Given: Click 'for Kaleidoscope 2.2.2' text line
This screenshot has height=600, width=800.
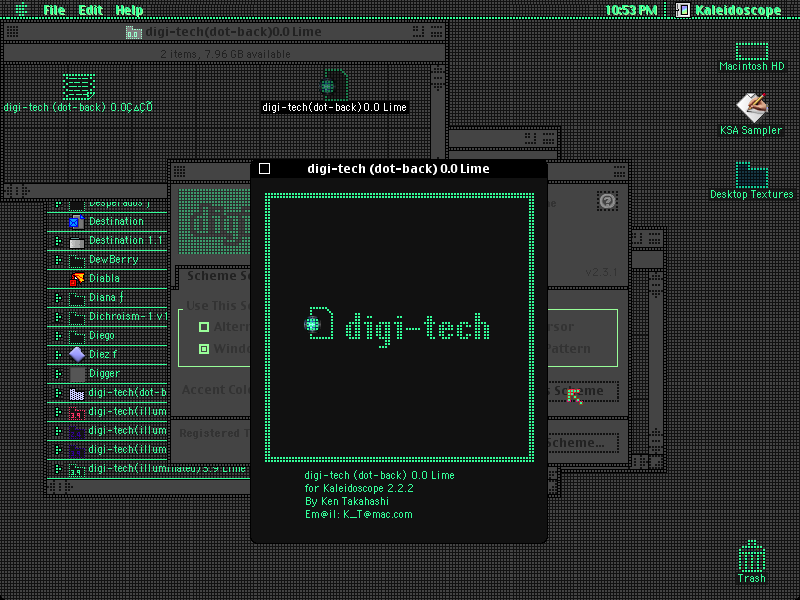Looking at the screenshot, I should (x=359, y=488).
